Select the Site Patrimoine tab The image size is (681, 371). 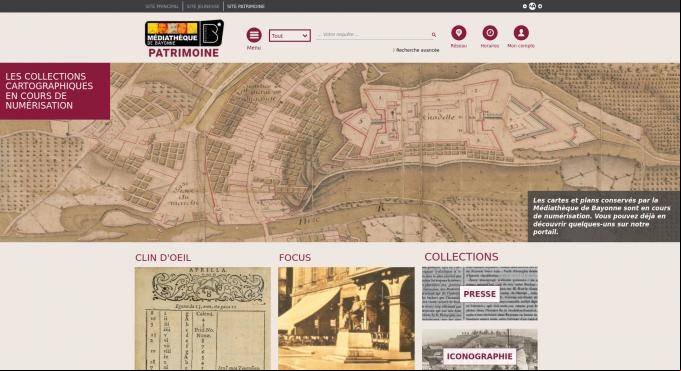click(245, 6)
